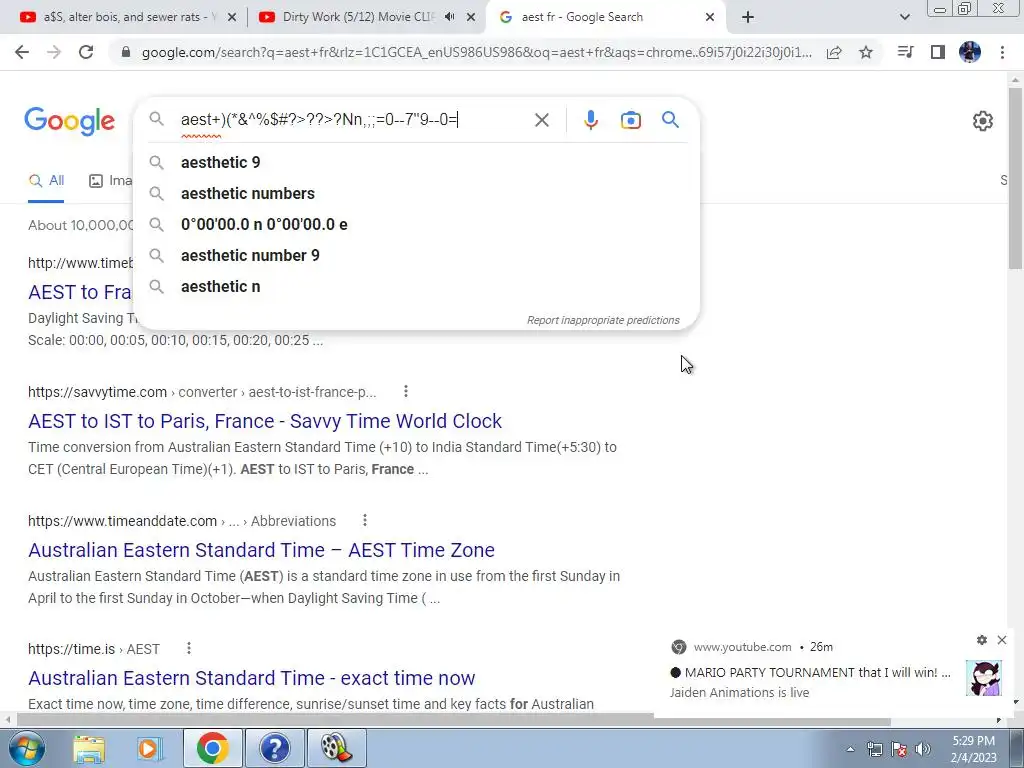Start voice search with the microphone icon
Screen dimensions: 1024x768
point(591,120)
